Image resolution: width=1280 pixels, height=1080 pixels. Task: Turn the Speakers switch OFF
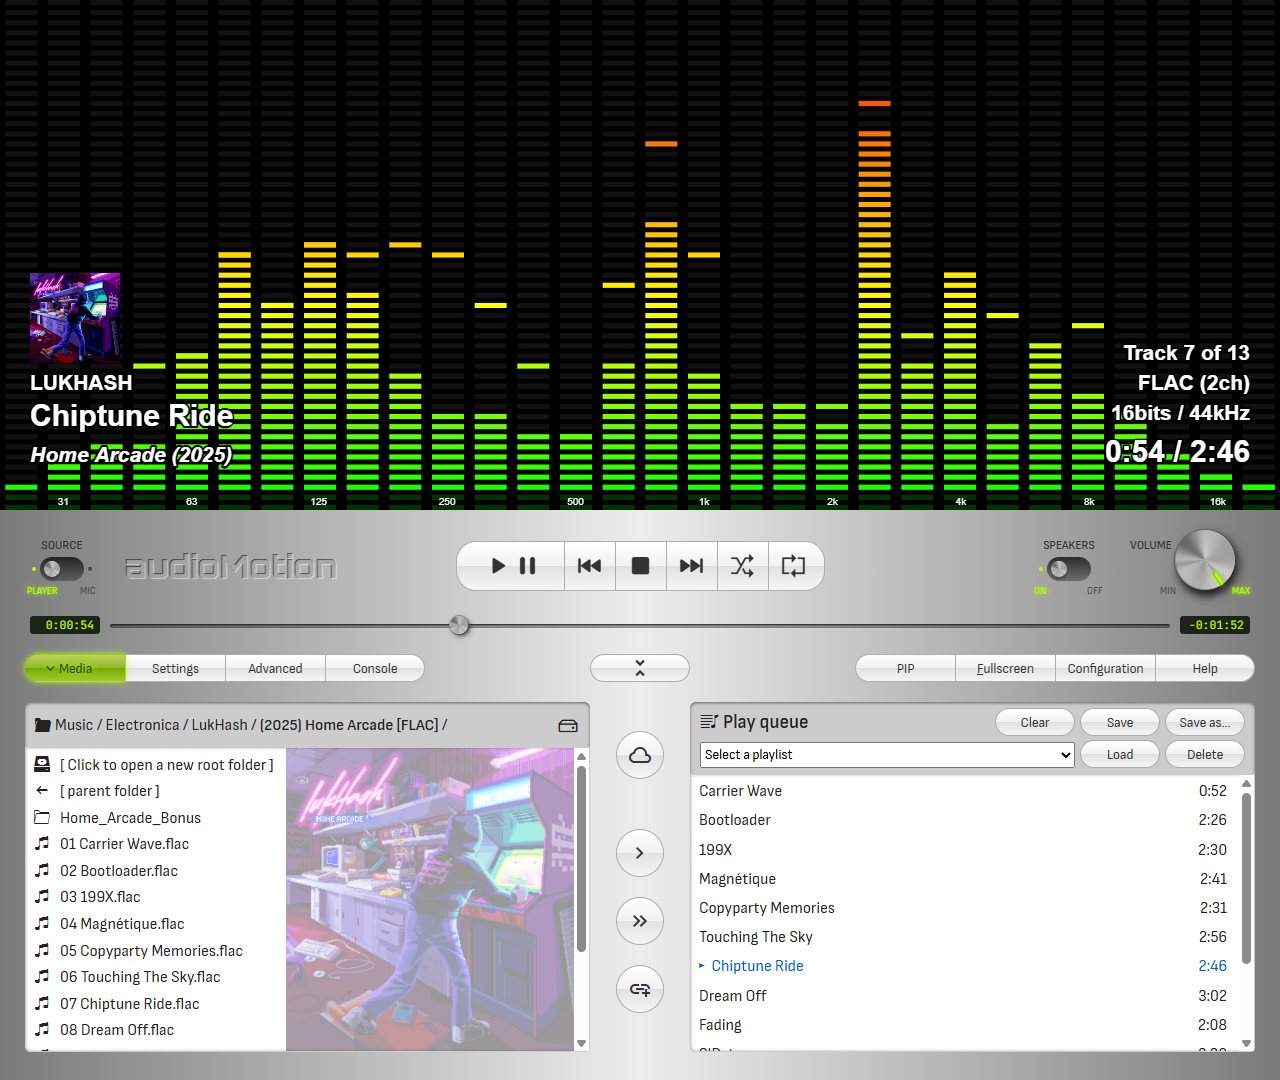[1069, 568]
